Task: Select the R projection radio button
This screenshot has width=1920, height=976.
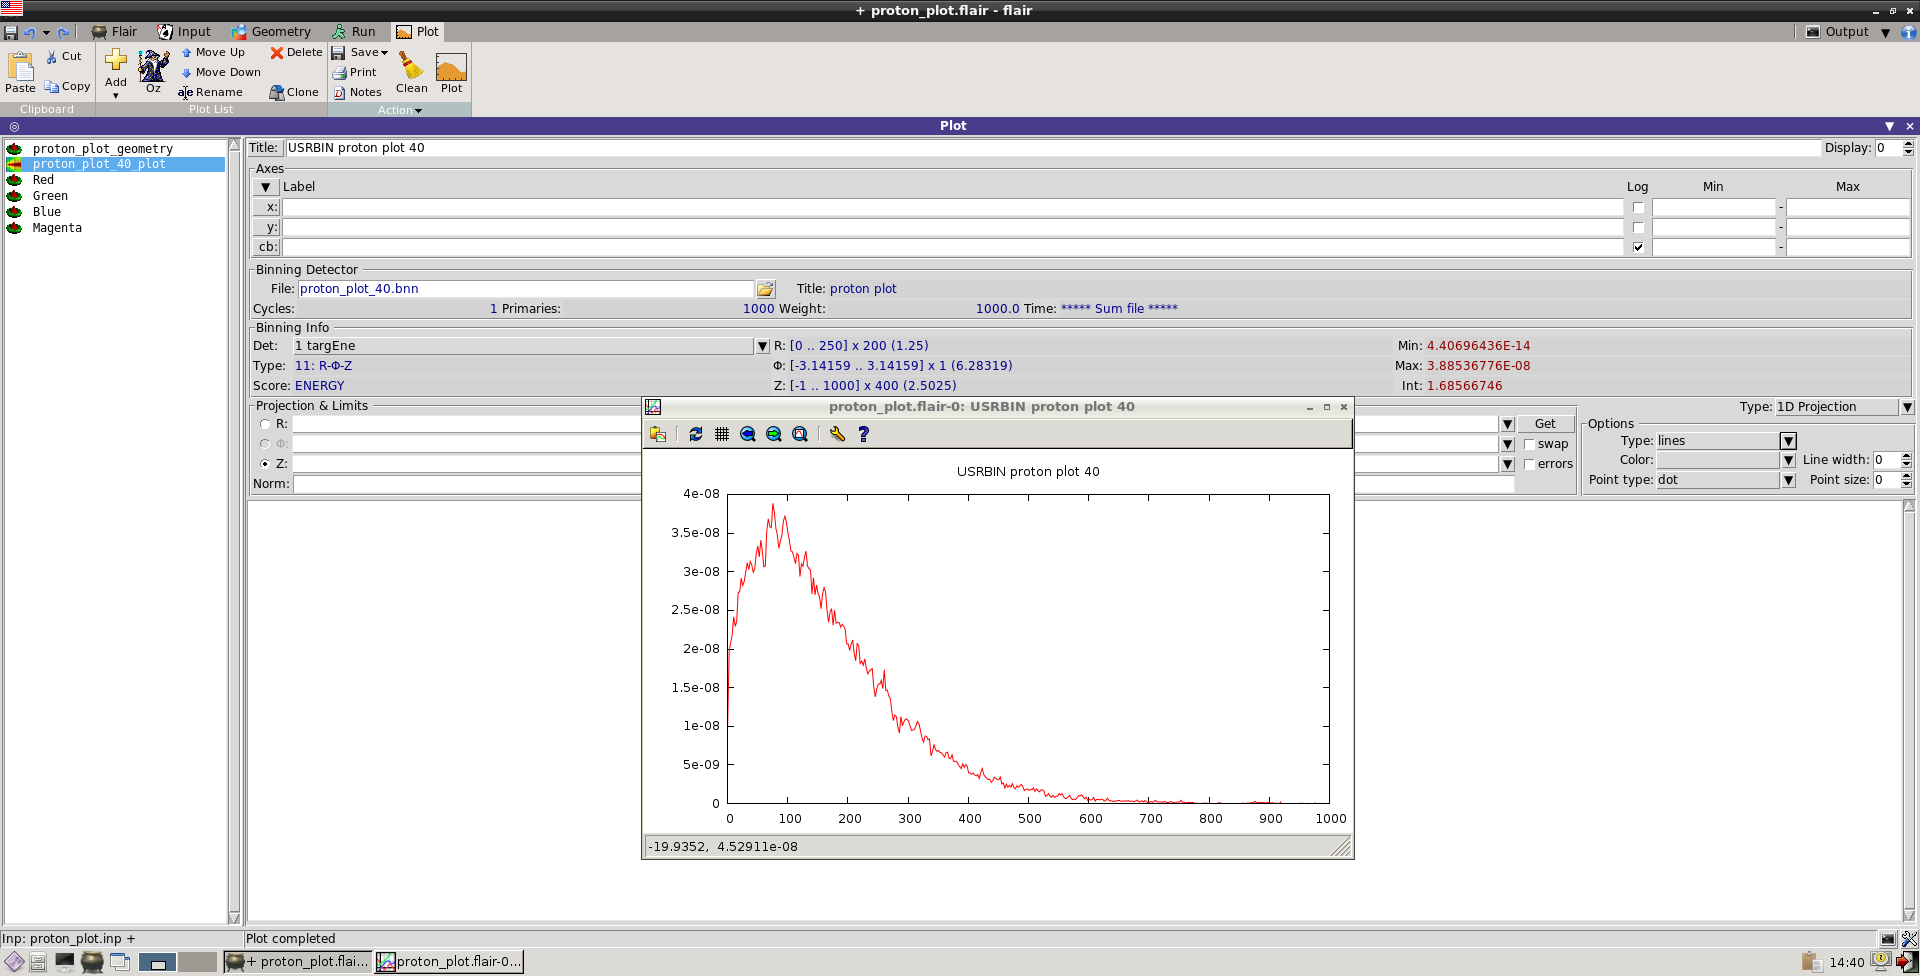Action: coord(265,424)
